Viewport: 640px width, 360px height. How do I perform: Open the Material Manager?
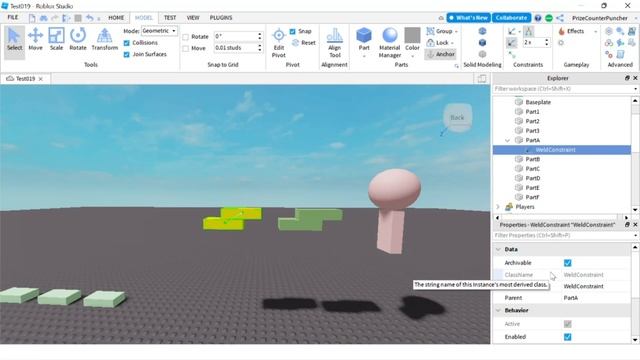coord(389,42)
